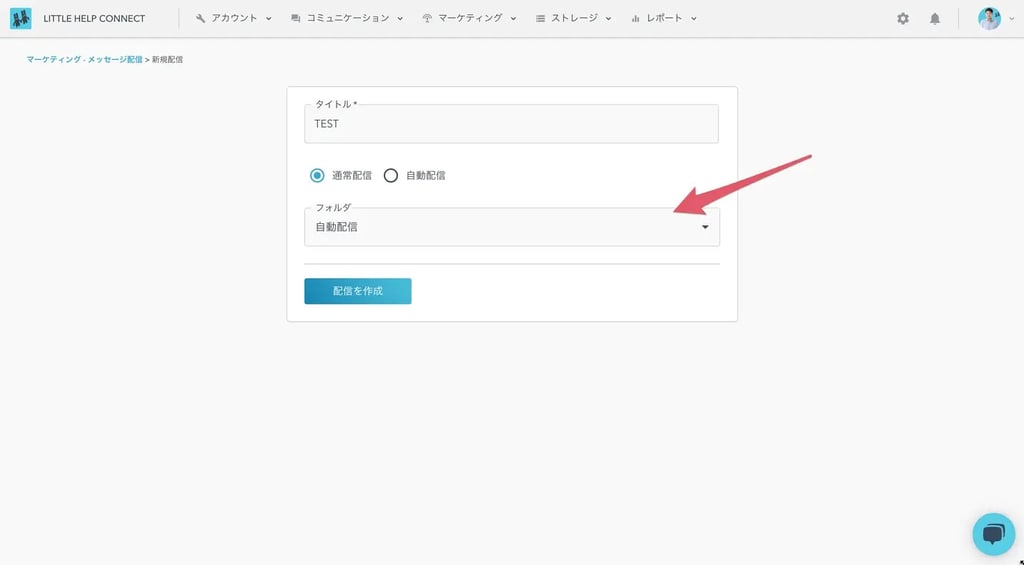
Task: Click the wrench icon beside アカウント
Action: click(x=200, y=18)
